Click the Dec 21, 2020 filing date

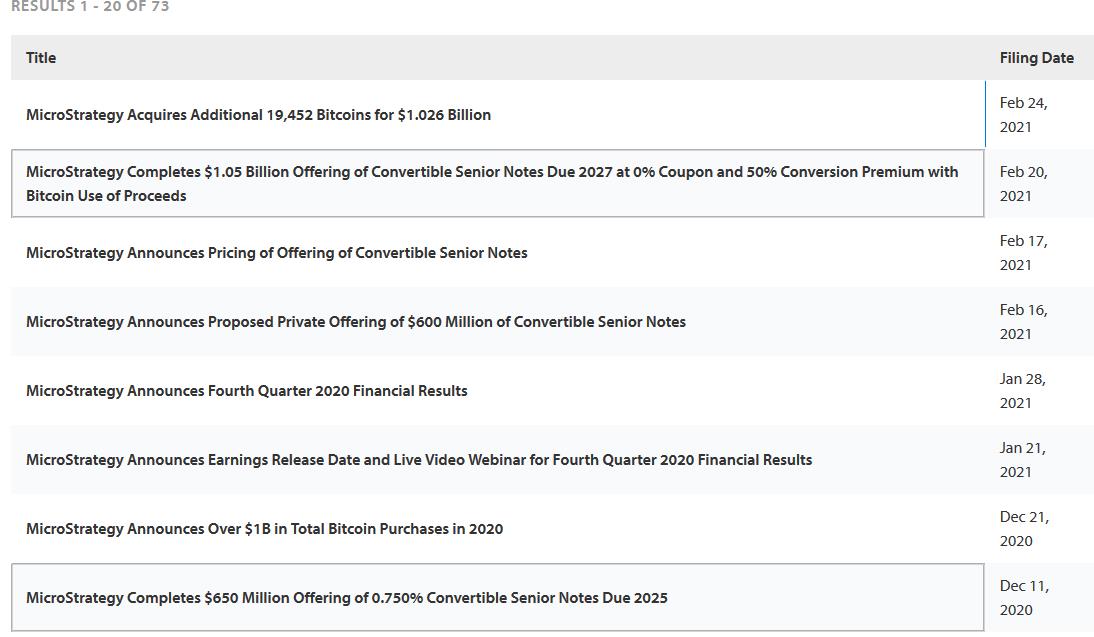pos(1023,529)
